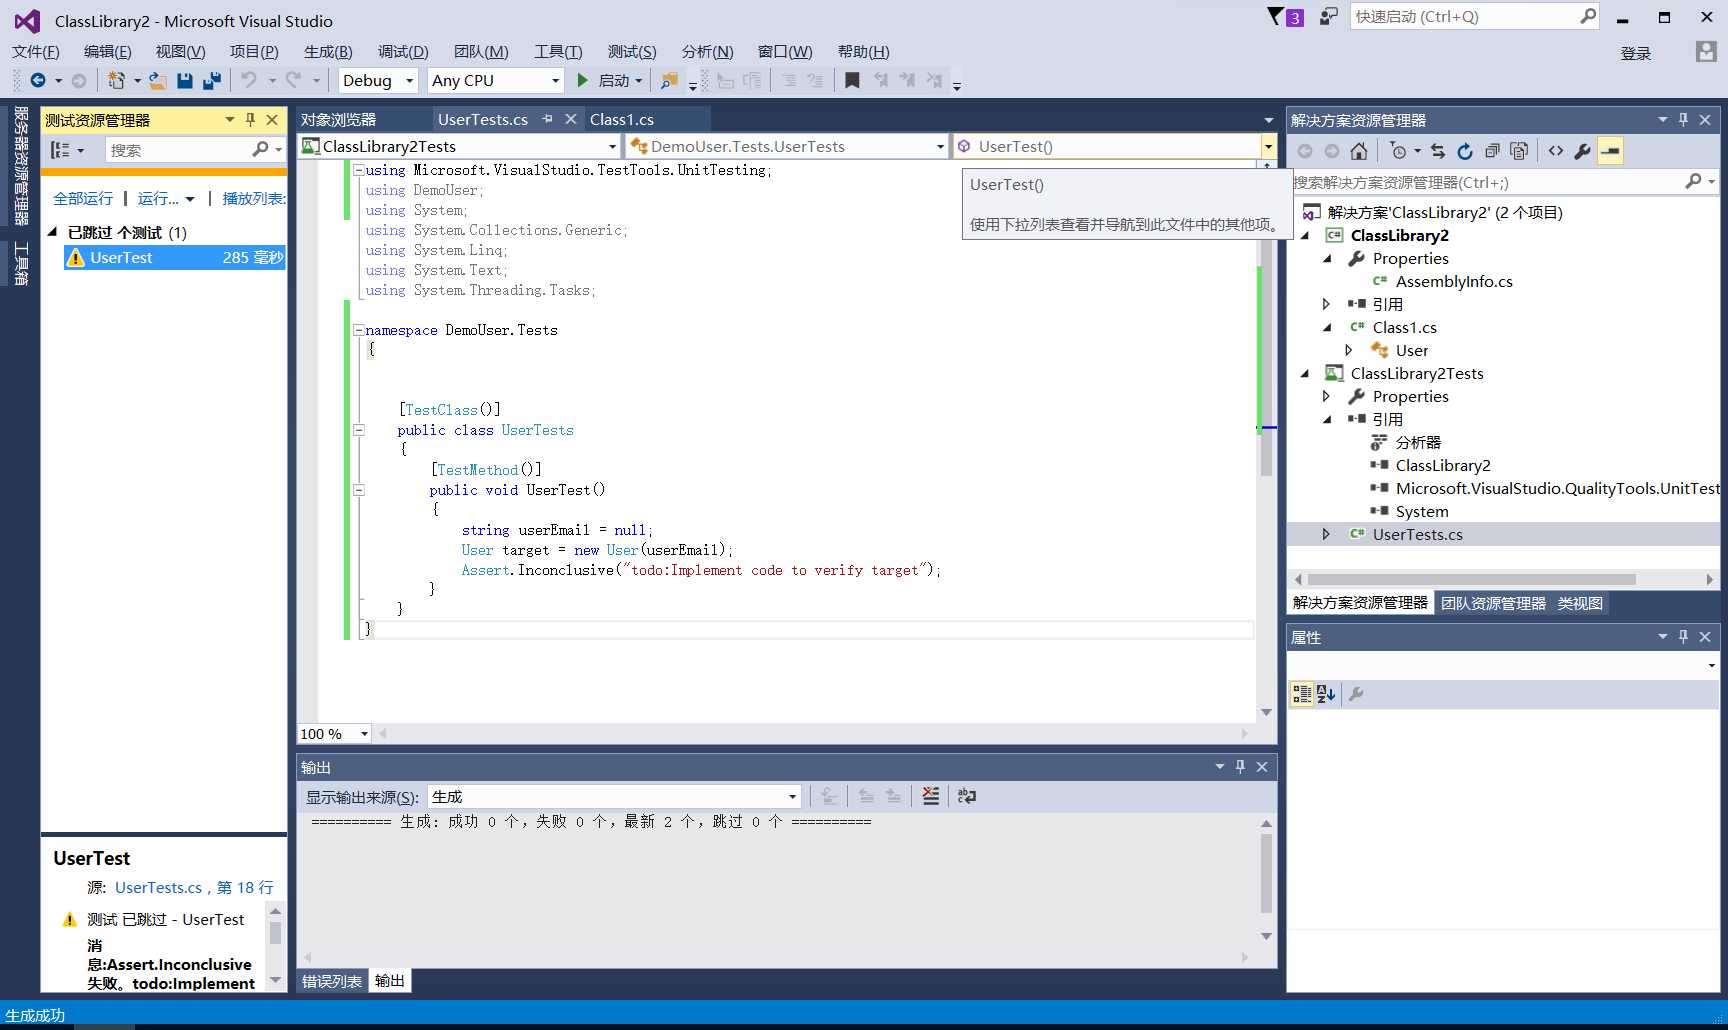Click the Save All toolbar icon
The image size is (1728, 1030).
[x=211, y=80]
